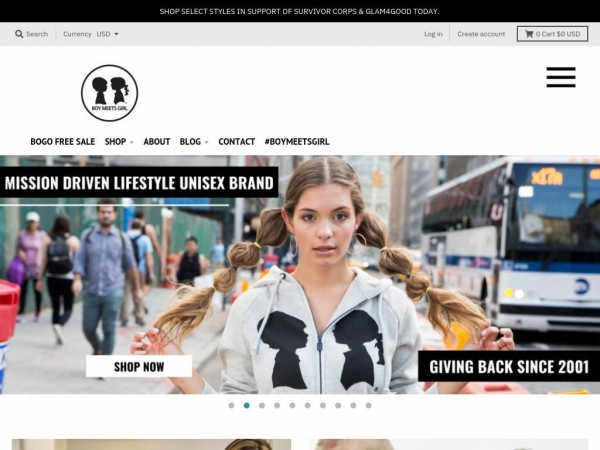
Task: Select the seventh carousel dot
Action: 323,405
